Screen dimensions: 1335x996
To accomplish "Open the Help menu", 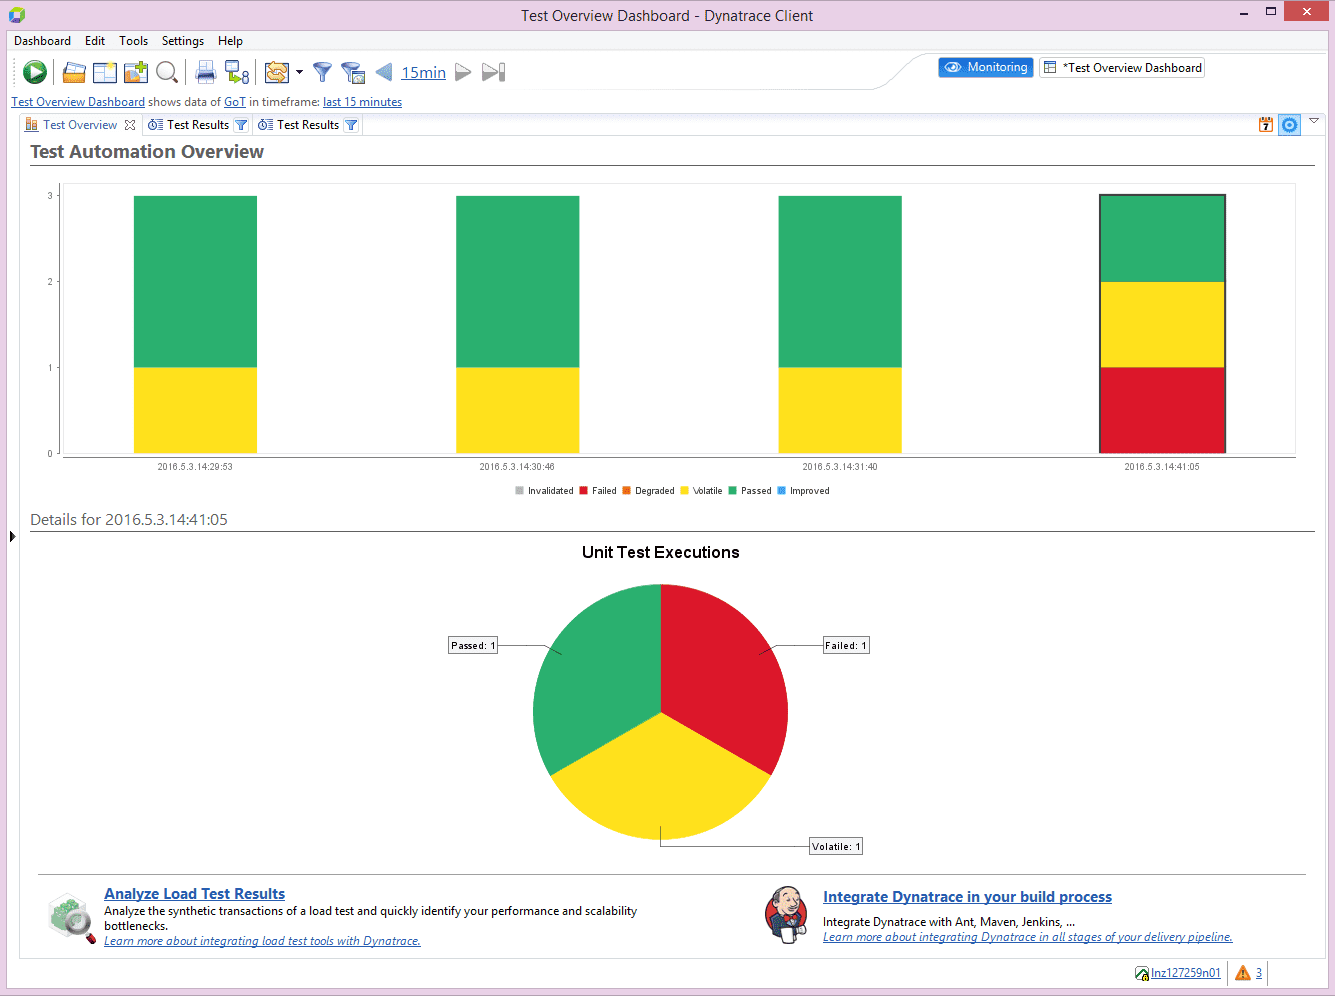I will [x=230, y=41].
